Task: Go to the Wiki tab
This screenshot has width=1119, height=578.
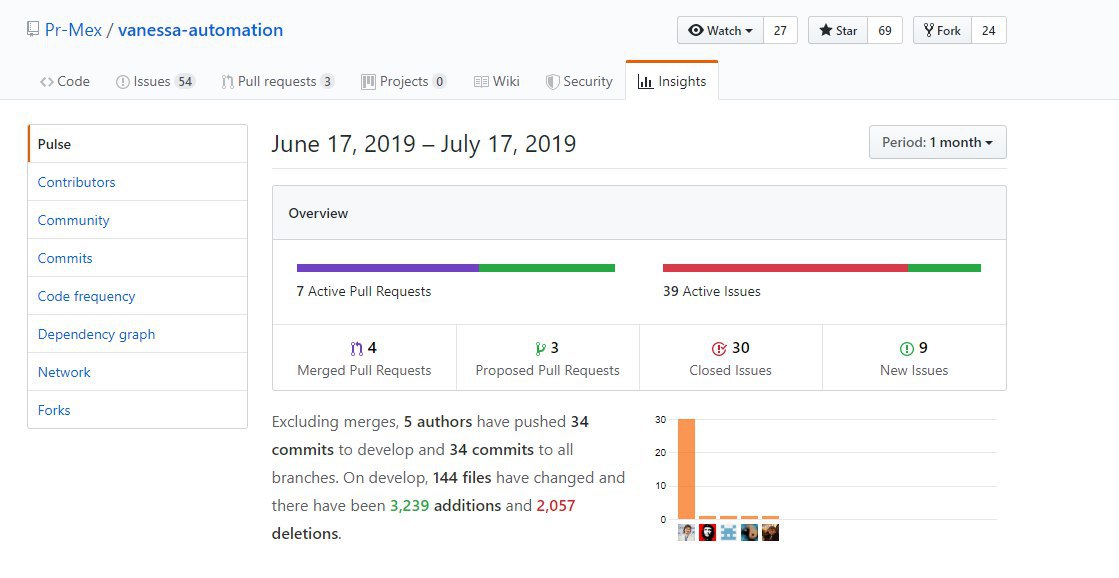Action: 497,81
